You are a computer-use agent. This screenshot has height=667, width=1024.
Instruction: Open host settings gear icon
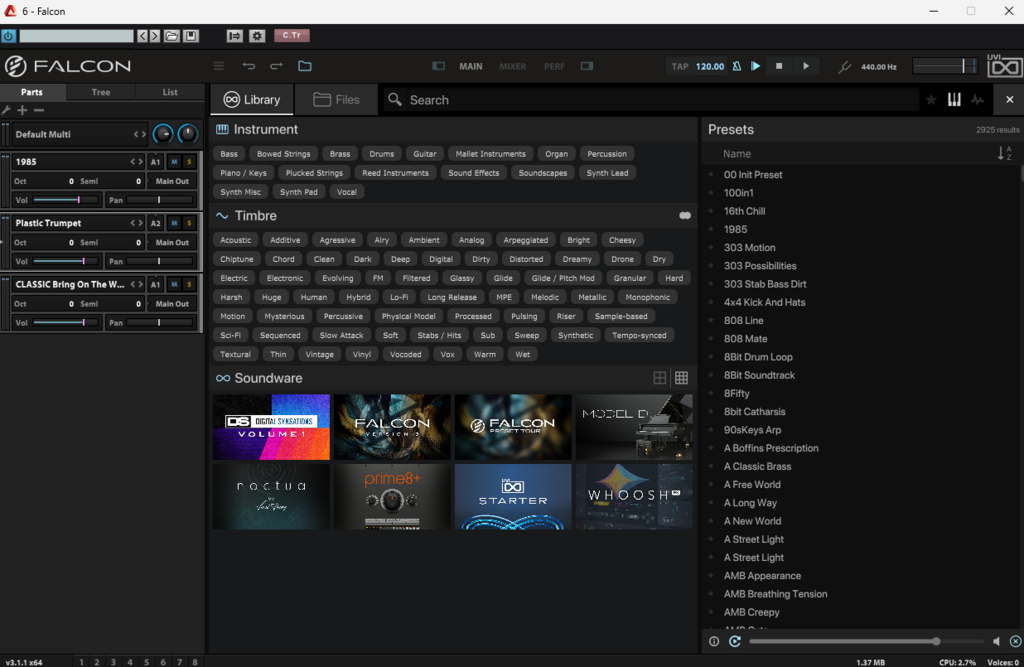click(x=257, y=36)
